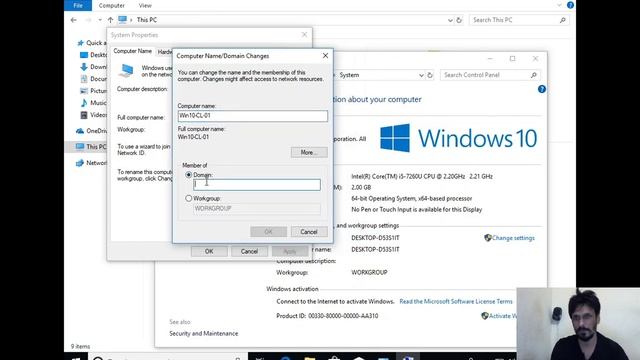This screenshot has width=640, height=360.
Task: Open File Explorer help question mark icon
Action: tap(570, 5)
